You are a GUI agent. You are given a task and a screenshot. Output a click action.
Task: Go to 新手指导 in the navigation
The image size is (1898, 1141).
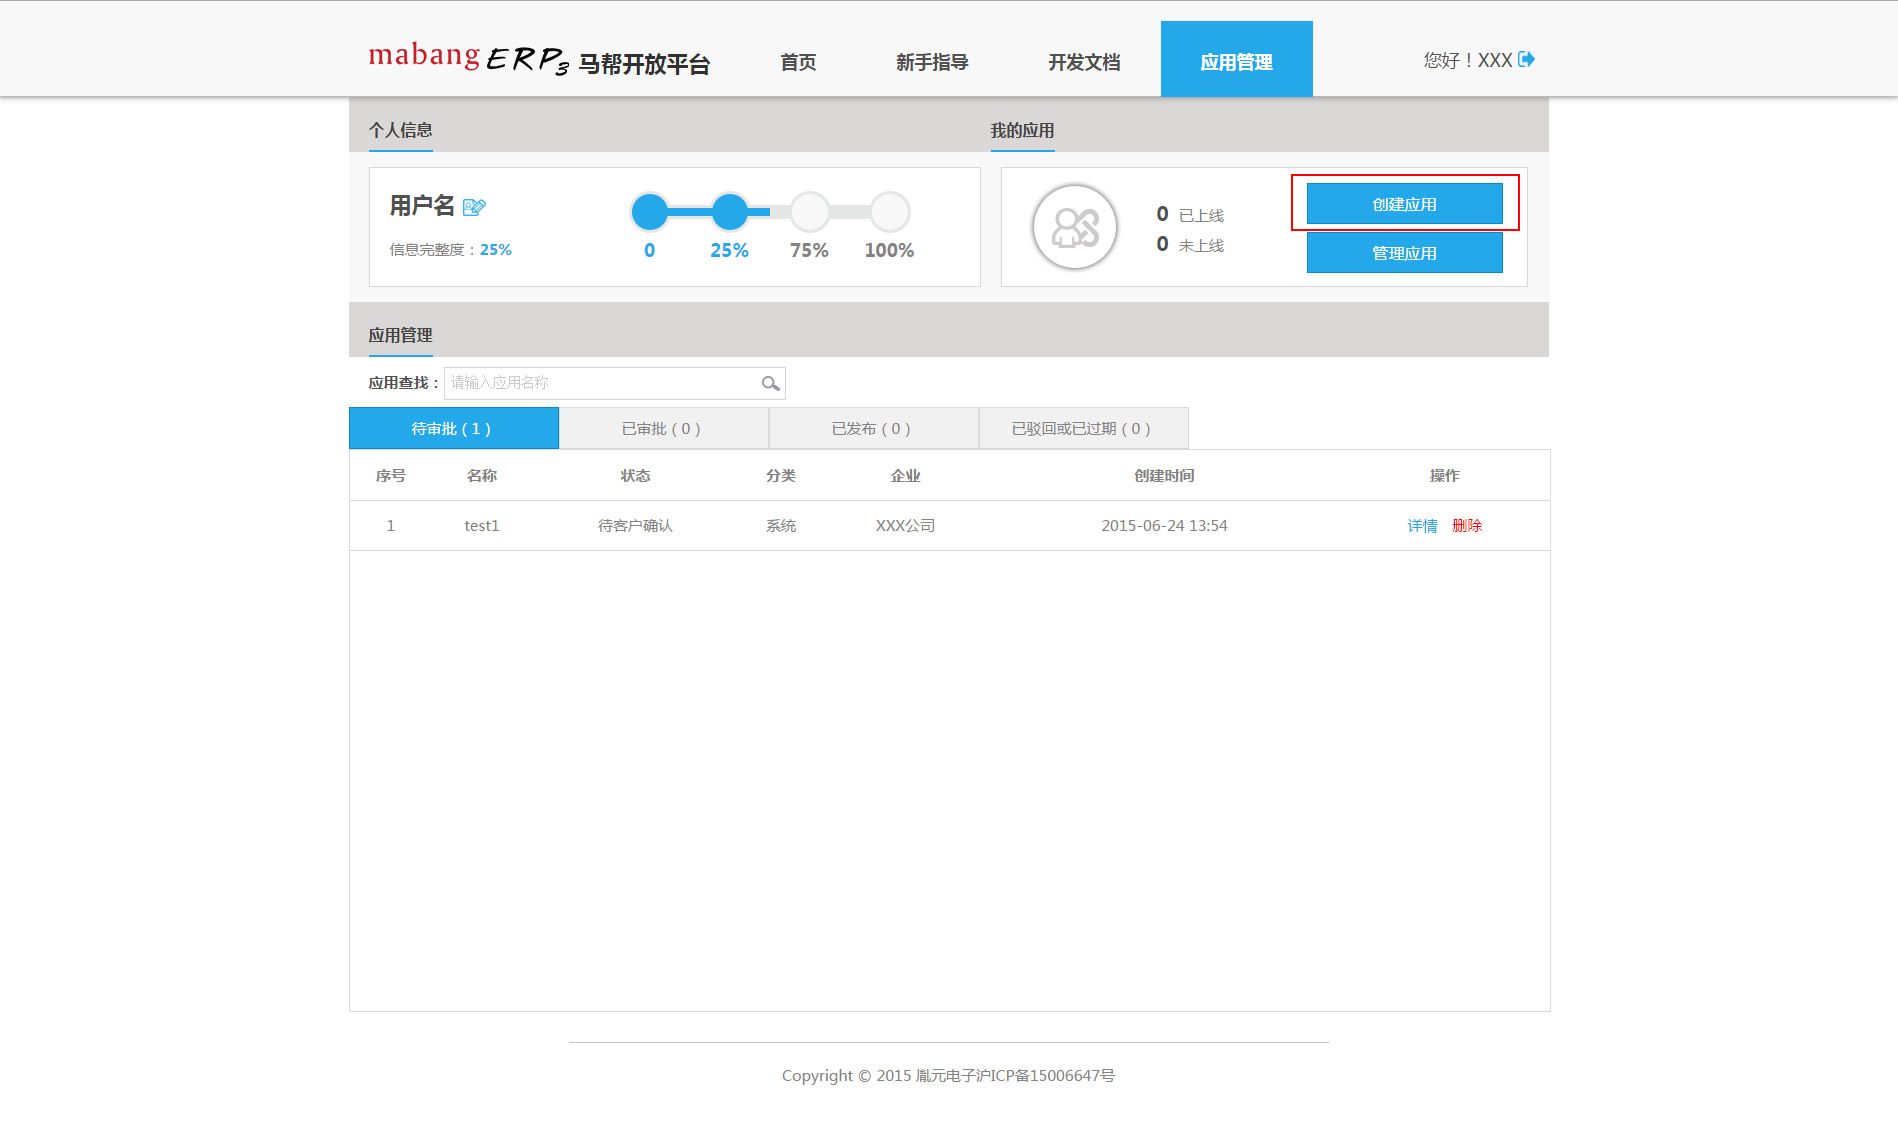pyautogui.click(x=932, y=62)
